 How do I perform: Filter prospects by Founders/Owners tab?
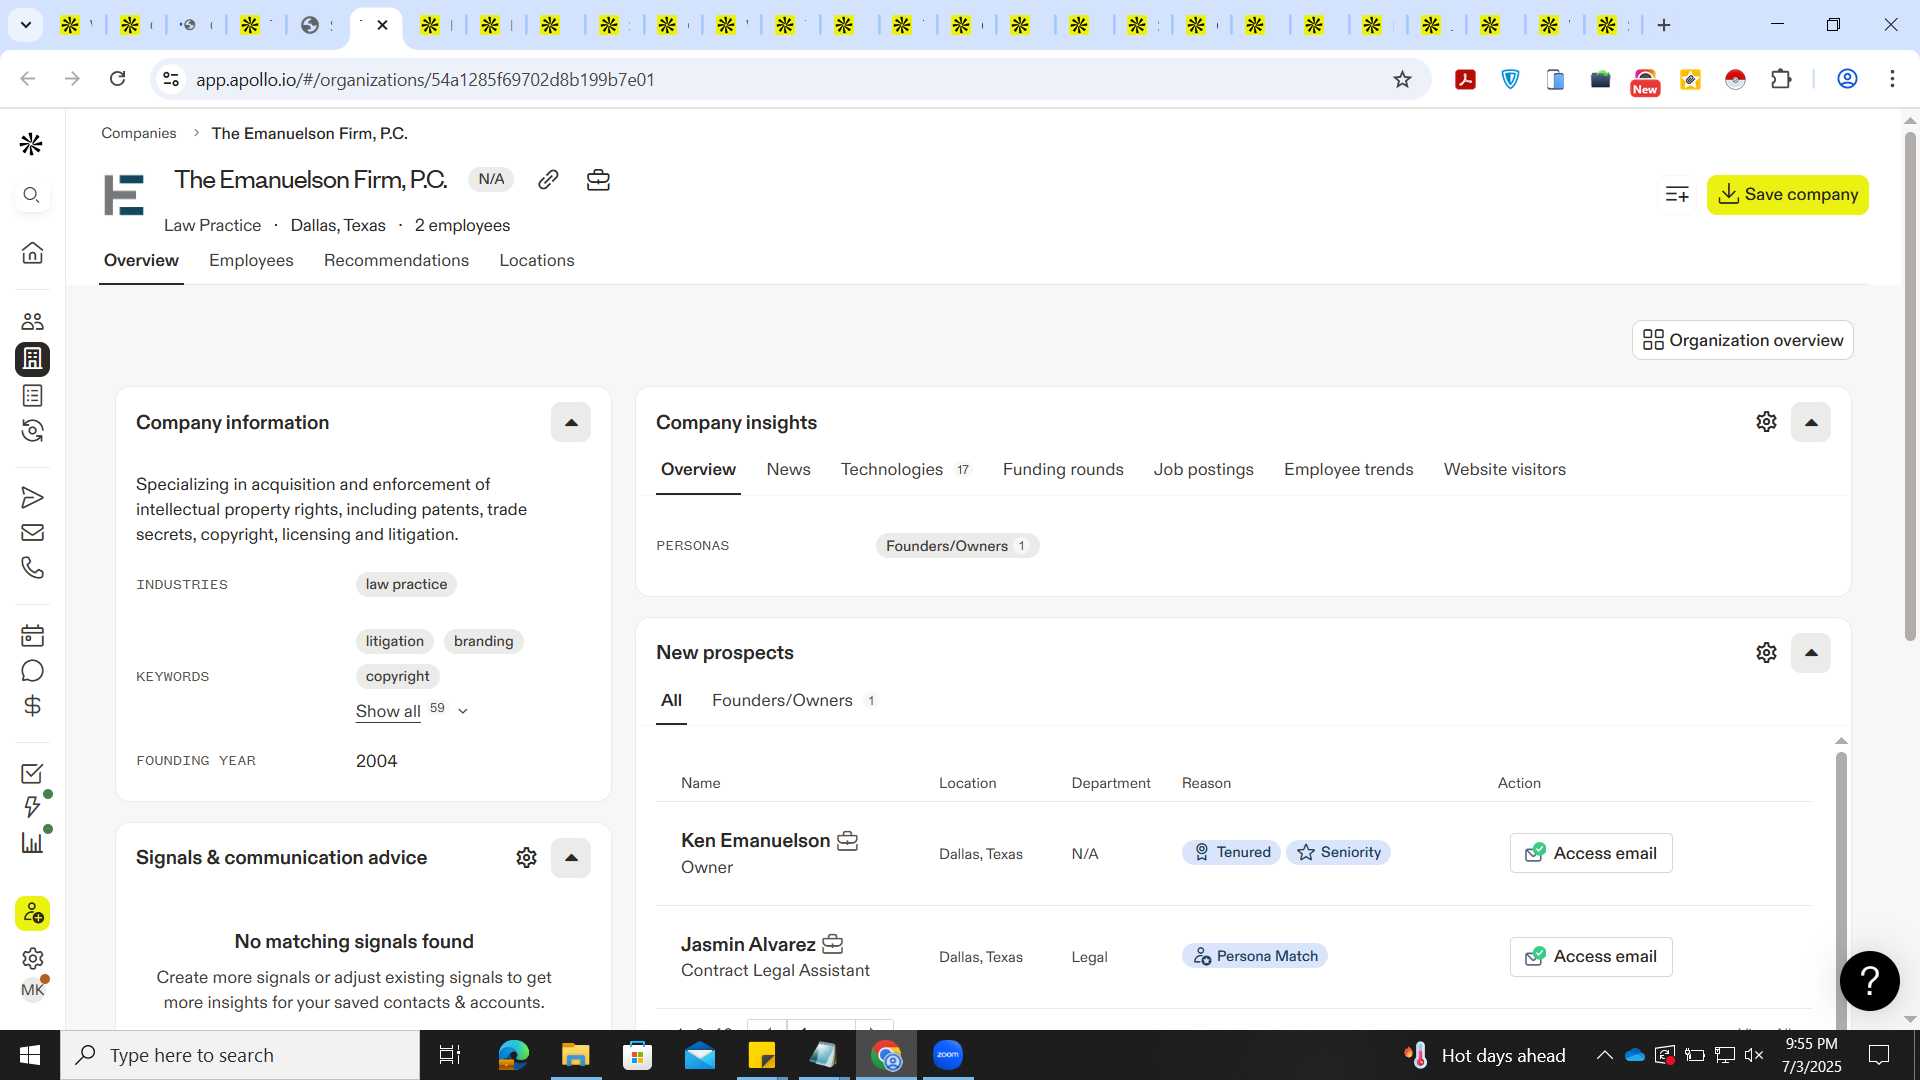tap(793, 700)
